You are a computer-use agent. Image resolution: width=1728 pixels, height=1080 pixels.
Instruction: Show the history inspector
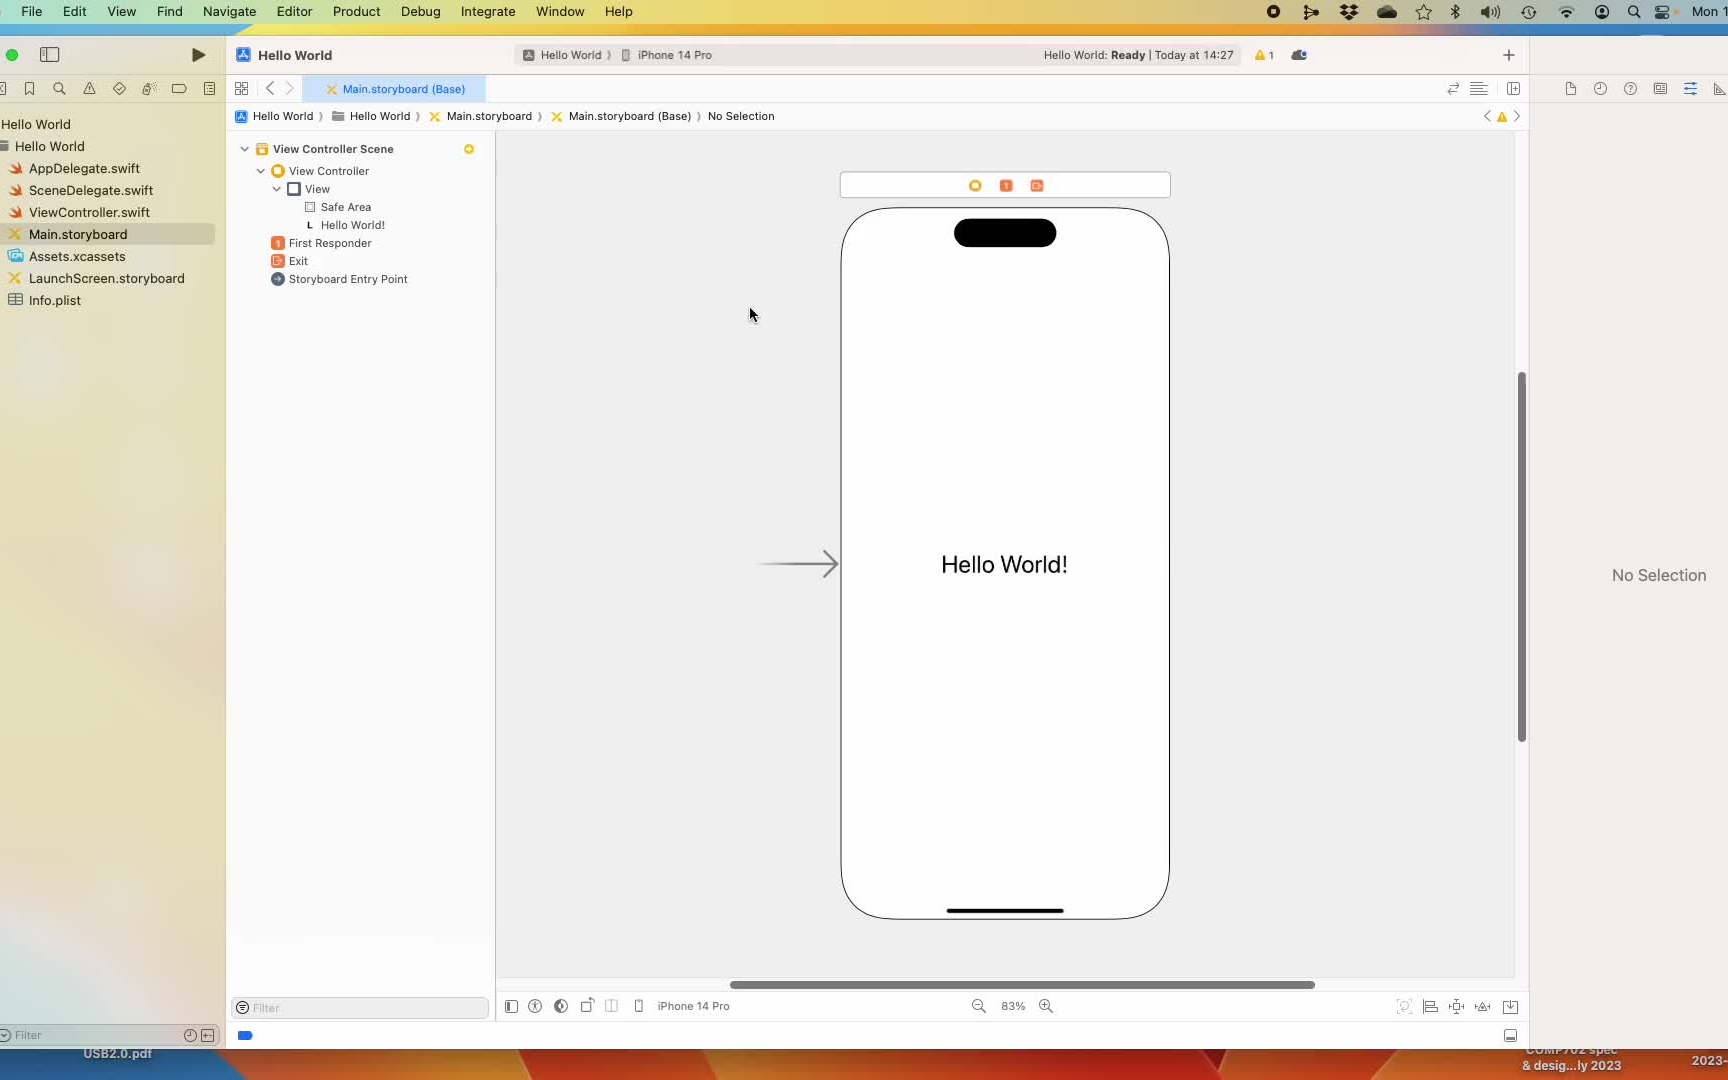click(x=1600, y=89)
